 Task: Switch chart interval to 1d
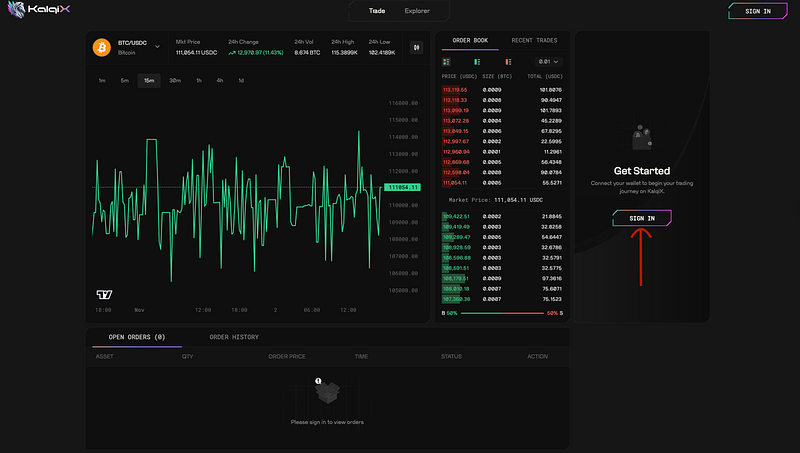pos(240,80)
